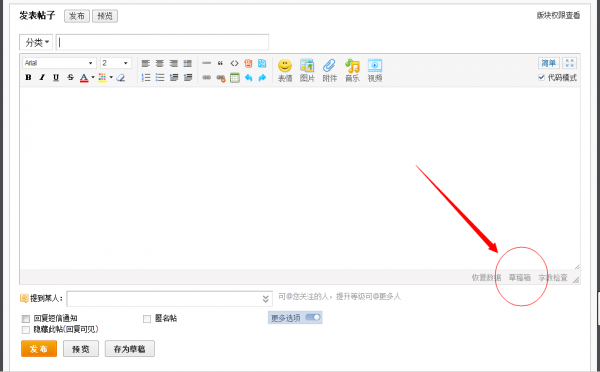The width and height of the screenshot is (600, 372).
Task: Click the background highlight color grid icon
Action: tap(102, 78)
